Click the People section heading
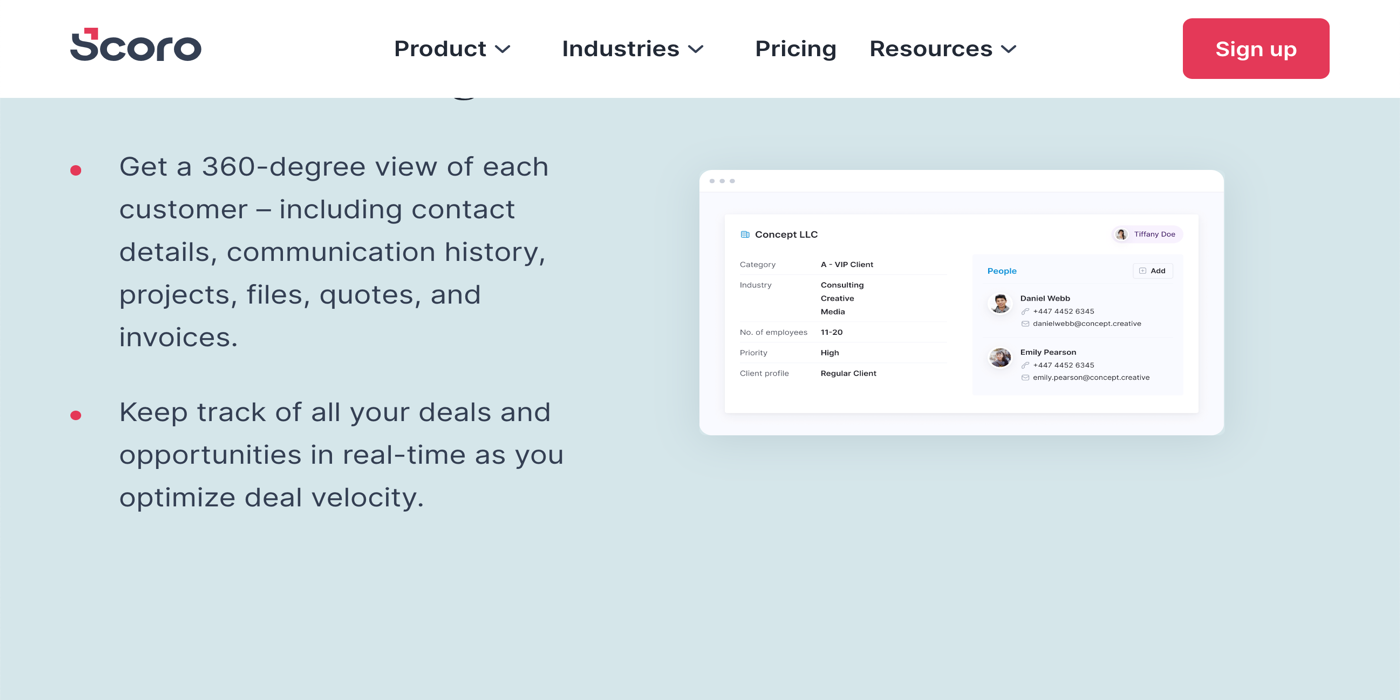1400x700 pixels. 1001,271
